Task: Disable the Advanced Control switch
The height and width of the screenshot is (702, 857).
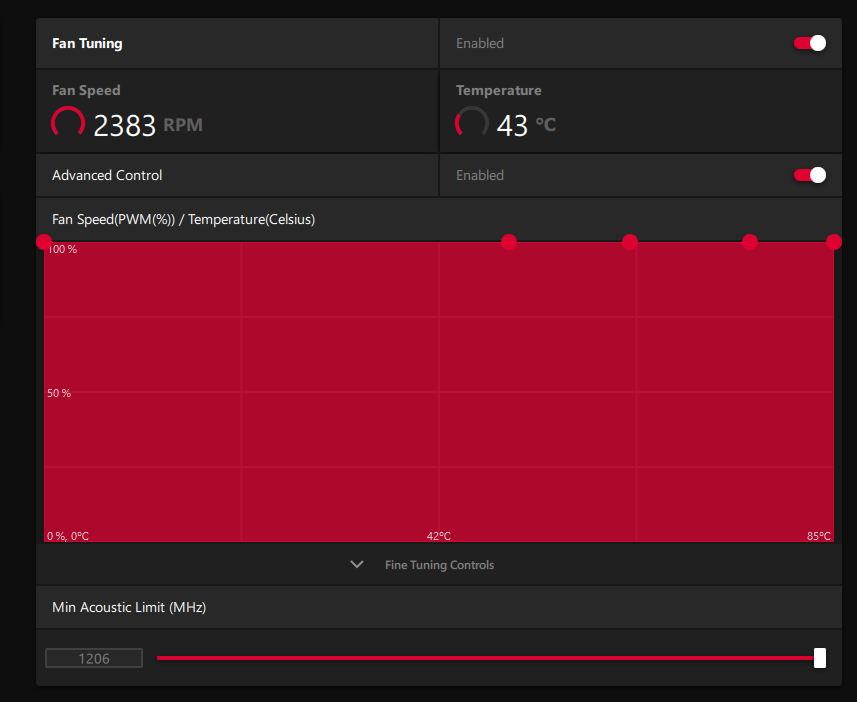Action: click(809, 175)
